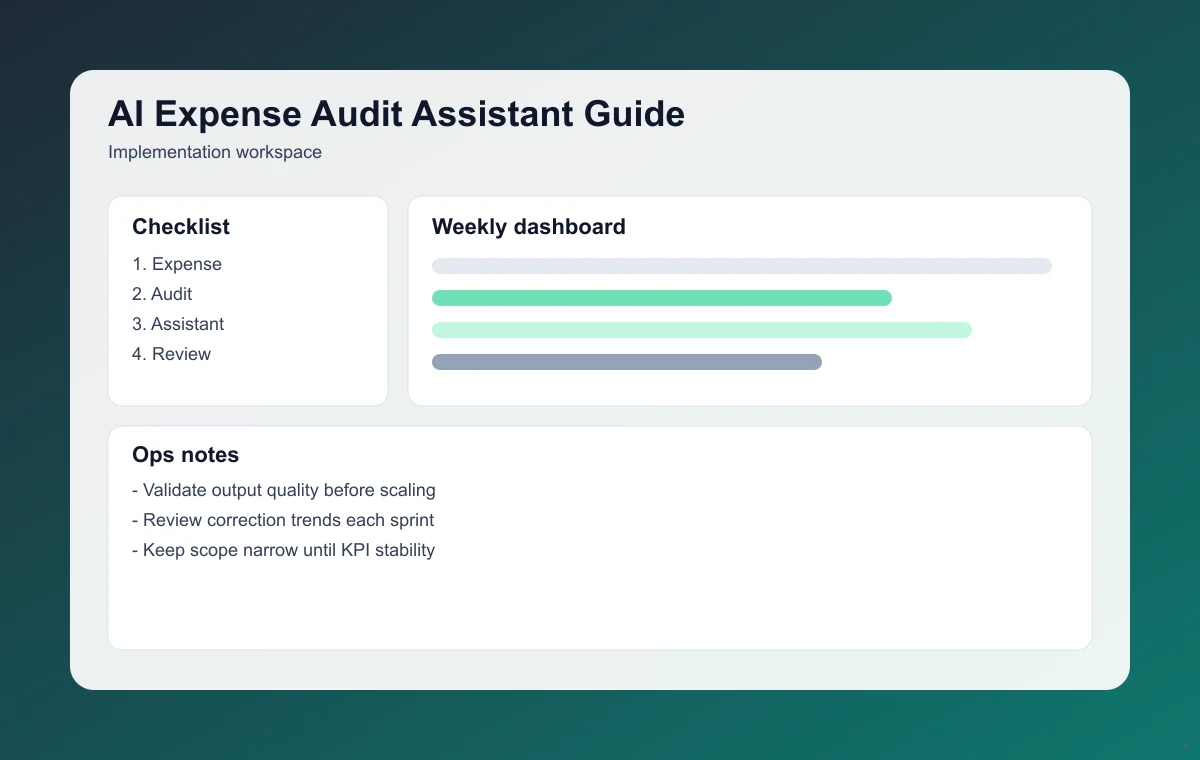Open the Ops notes panel header
The height and width of the screenshot is (760, 1200).
coord(186,455)
